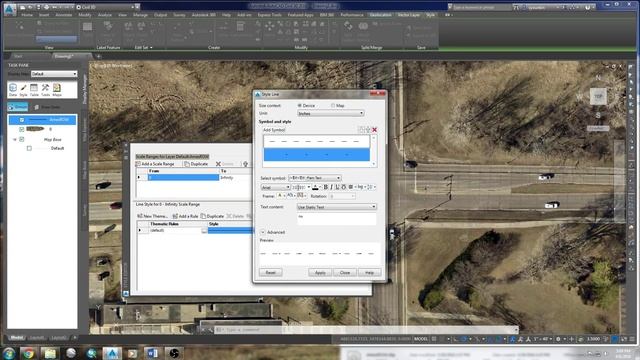The image size is (640, 360).
Task: Click Add a Scale Range icon
Action: tap(138, 164)
